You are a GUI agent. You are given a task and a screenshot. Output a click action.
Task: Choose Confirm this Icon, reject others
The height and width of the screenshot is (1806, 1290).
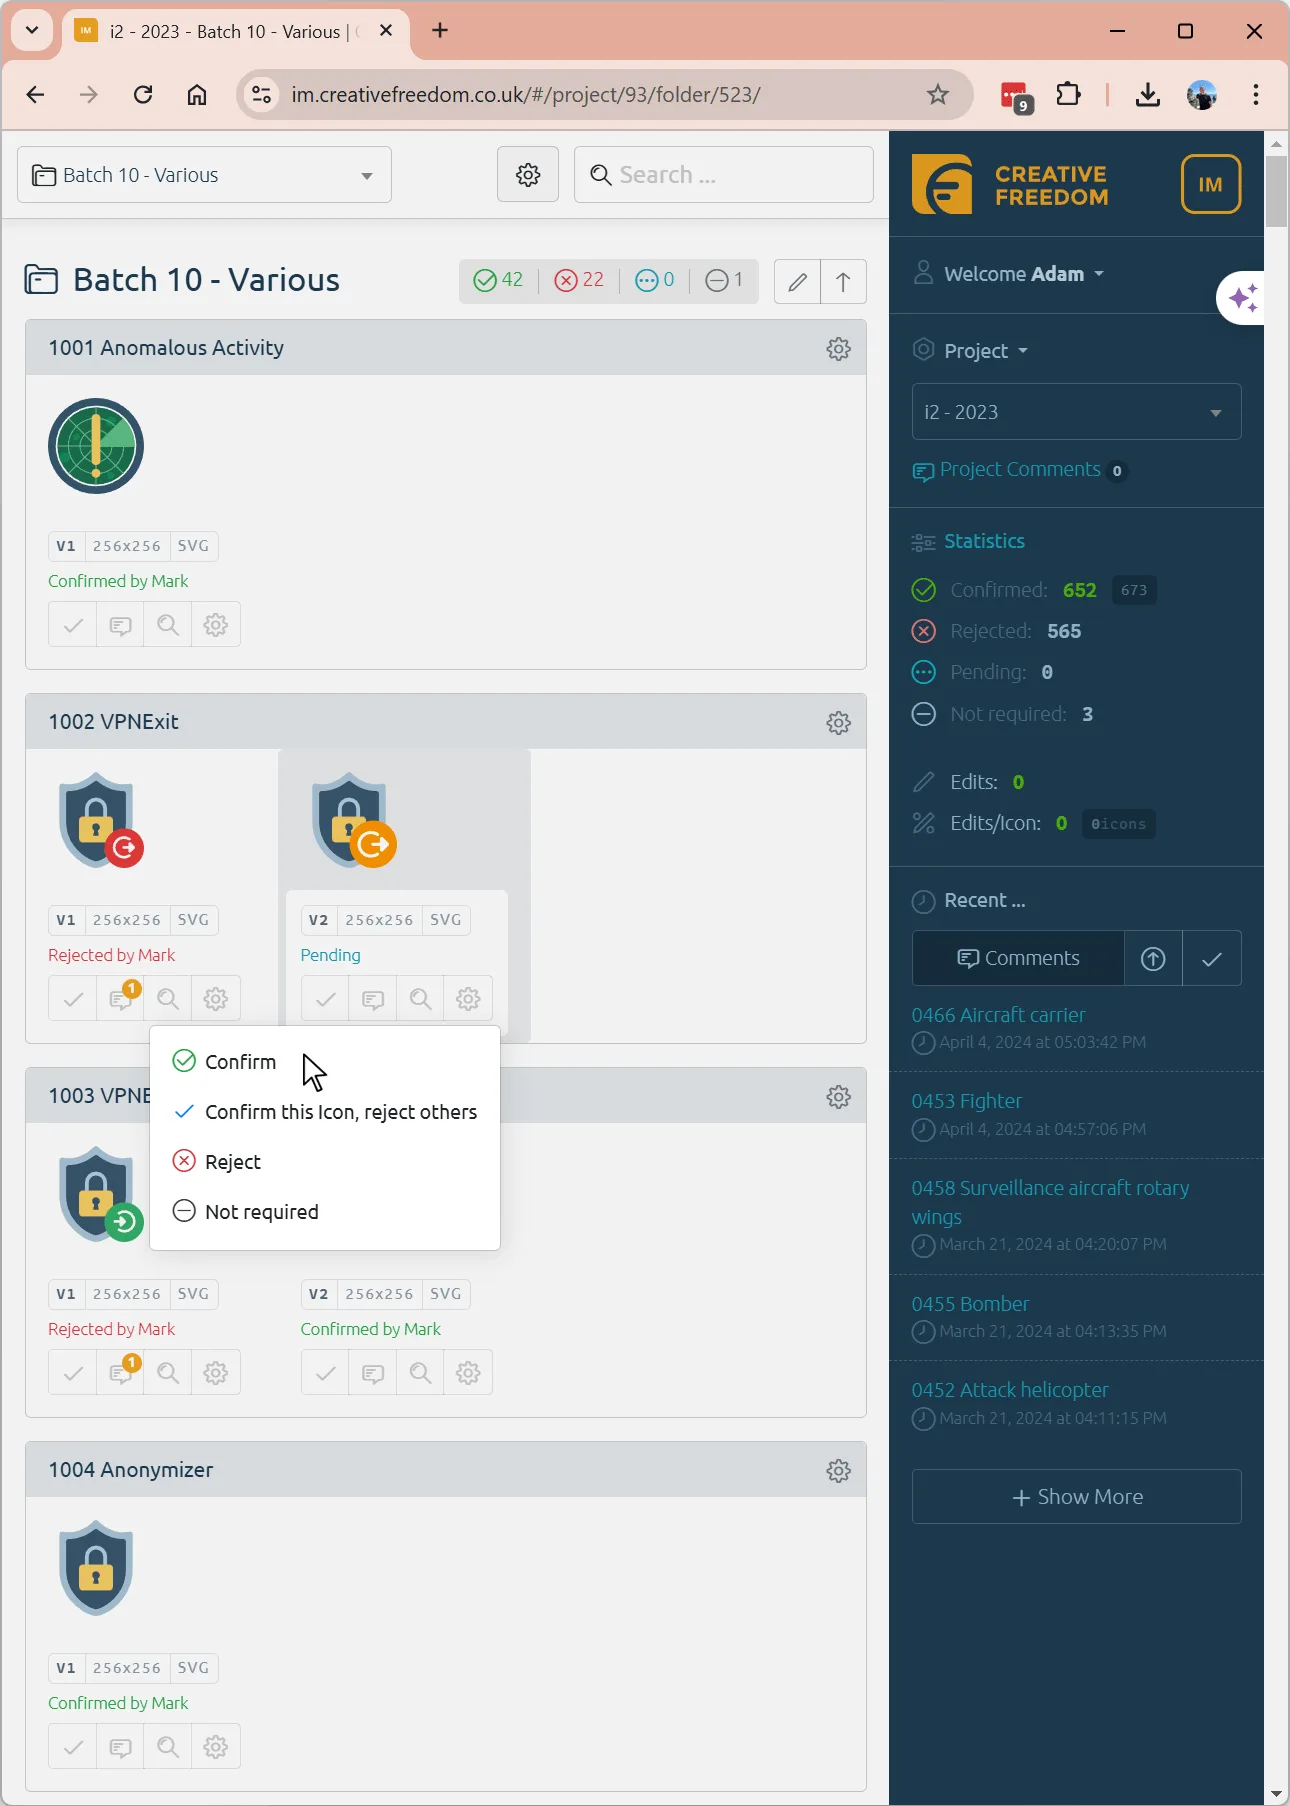pyautogui.click(x=325, y=1112)
